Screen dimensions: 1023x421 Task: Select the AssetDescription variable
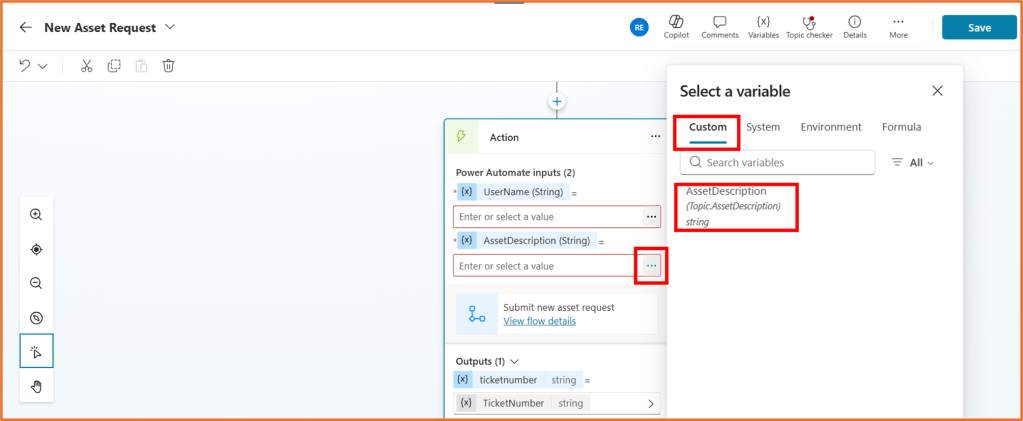pos(733,206)
